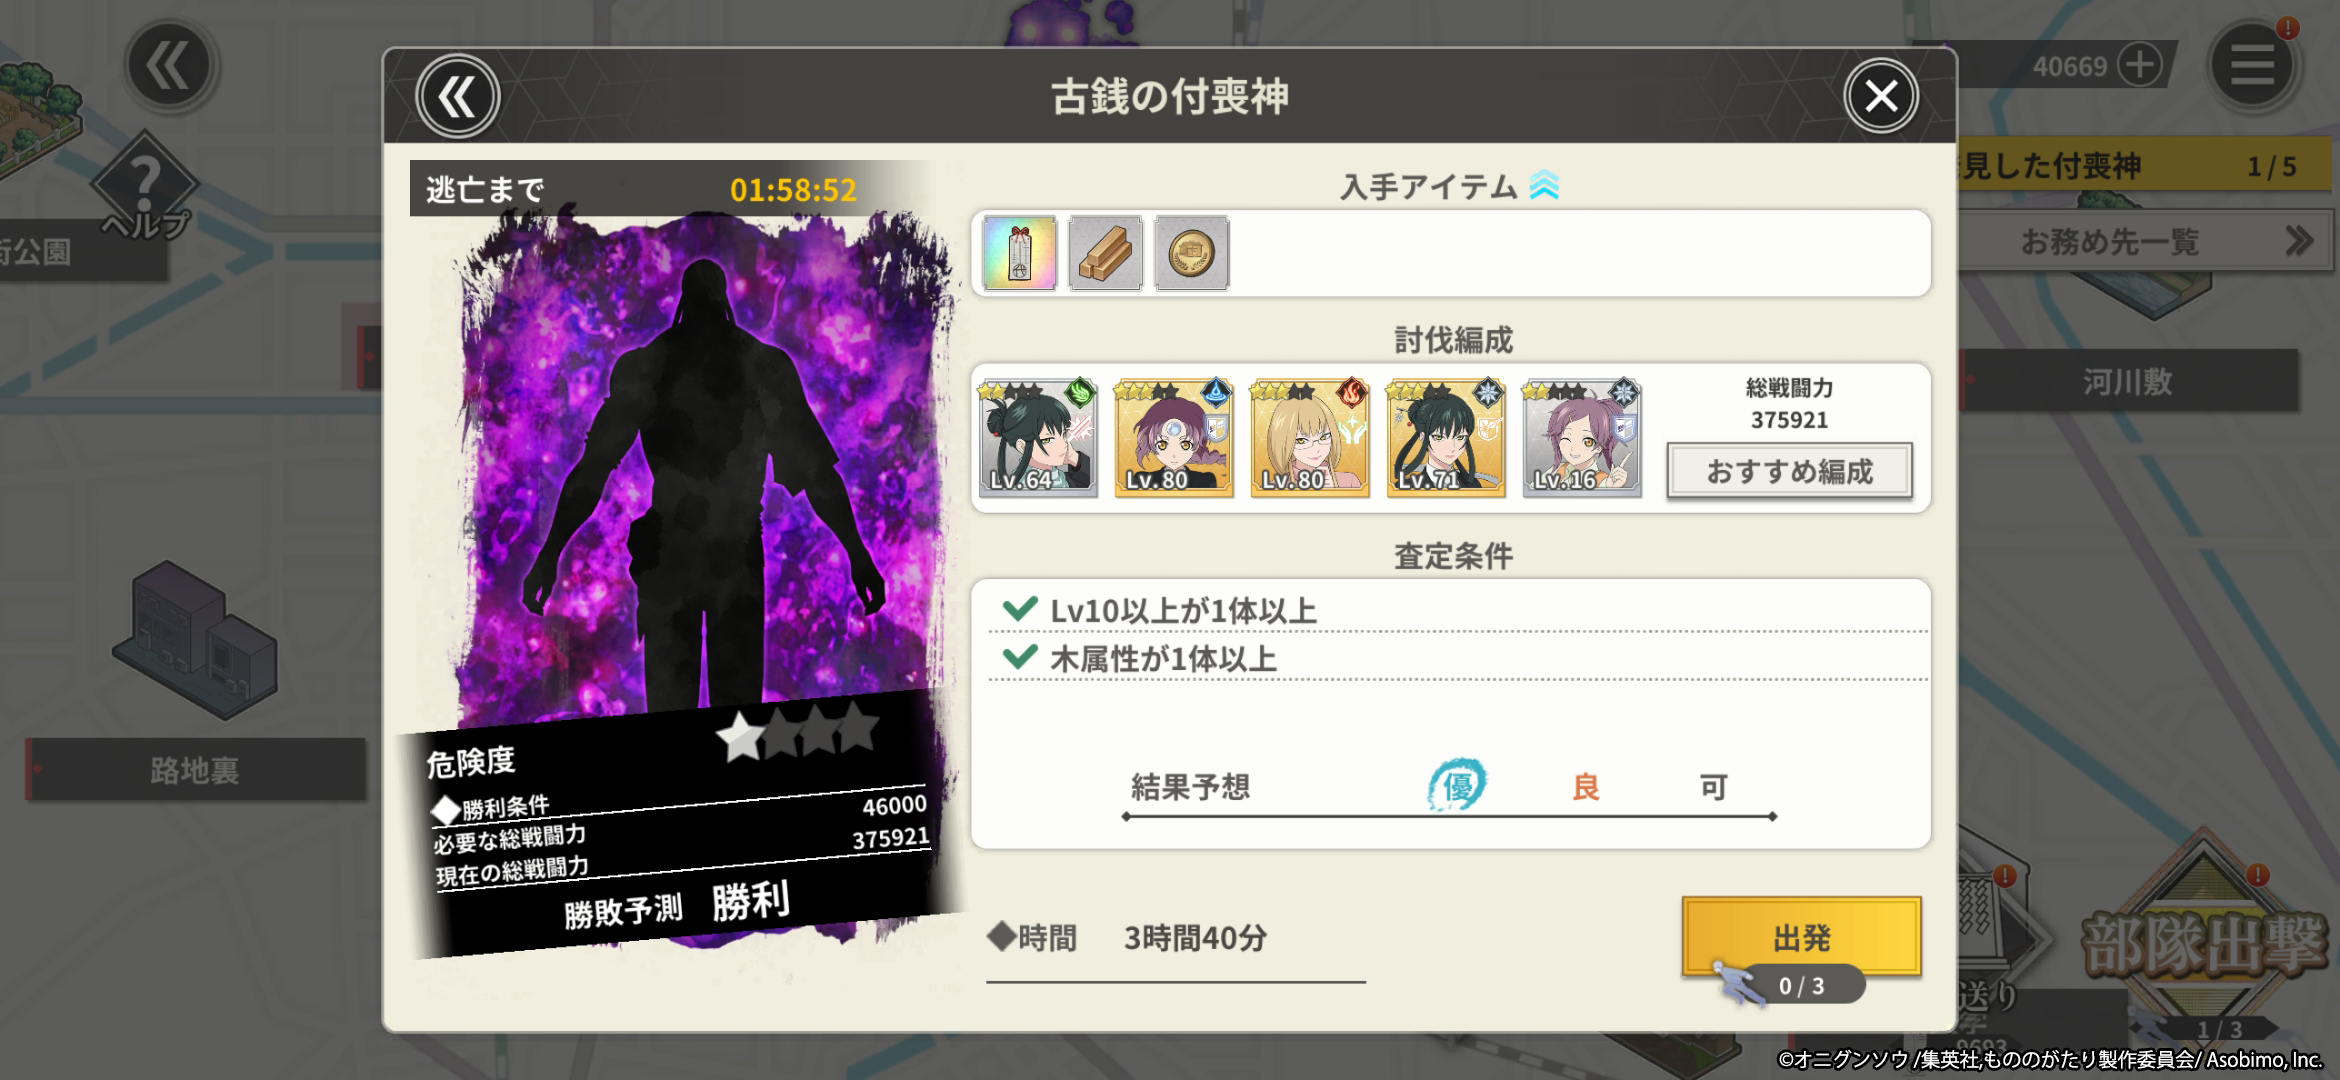Image resolution: width=2340 pixels, height=1080 pixels.
Task: Choose the Lv.71 black-haired character
Action: point(1446,438)
